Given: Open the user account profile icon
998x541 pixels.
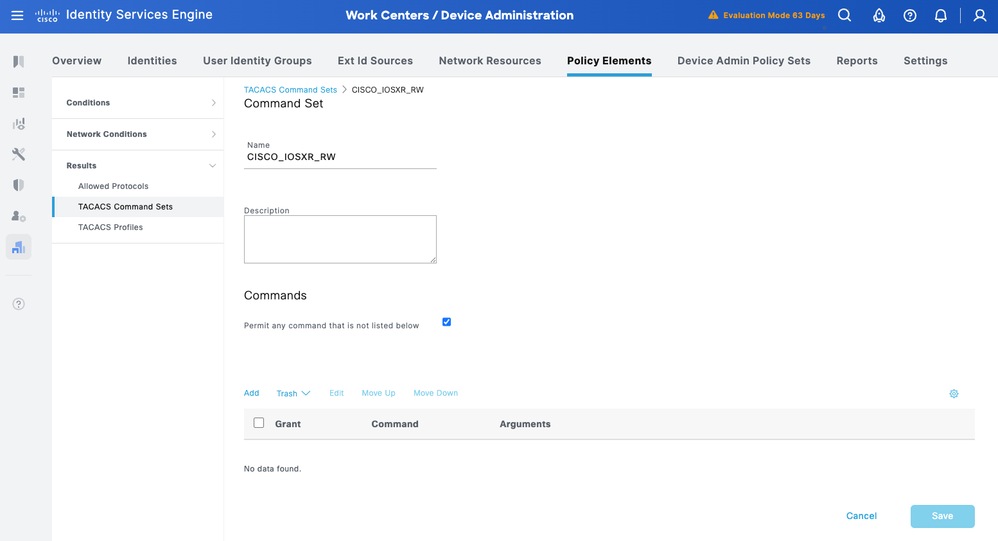Looking at the screenshot, I should click(980, 15).
